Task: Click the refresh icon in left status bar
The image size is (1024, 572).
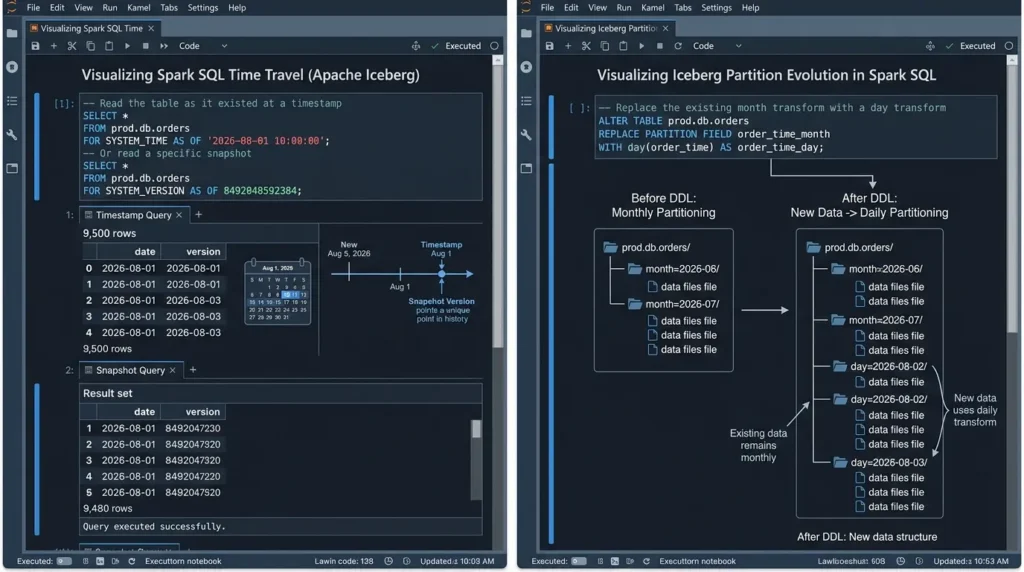Action: (131, 561)
